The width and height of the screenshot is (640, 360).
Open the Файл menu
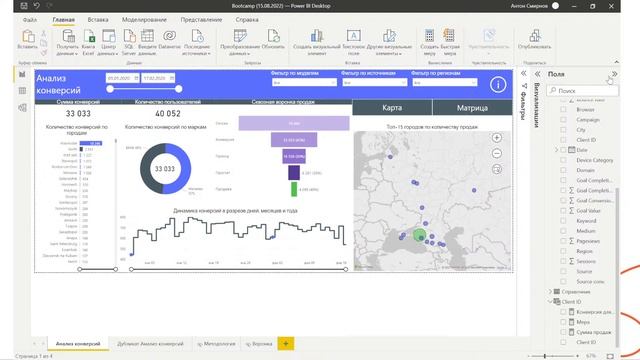point(30,20)
